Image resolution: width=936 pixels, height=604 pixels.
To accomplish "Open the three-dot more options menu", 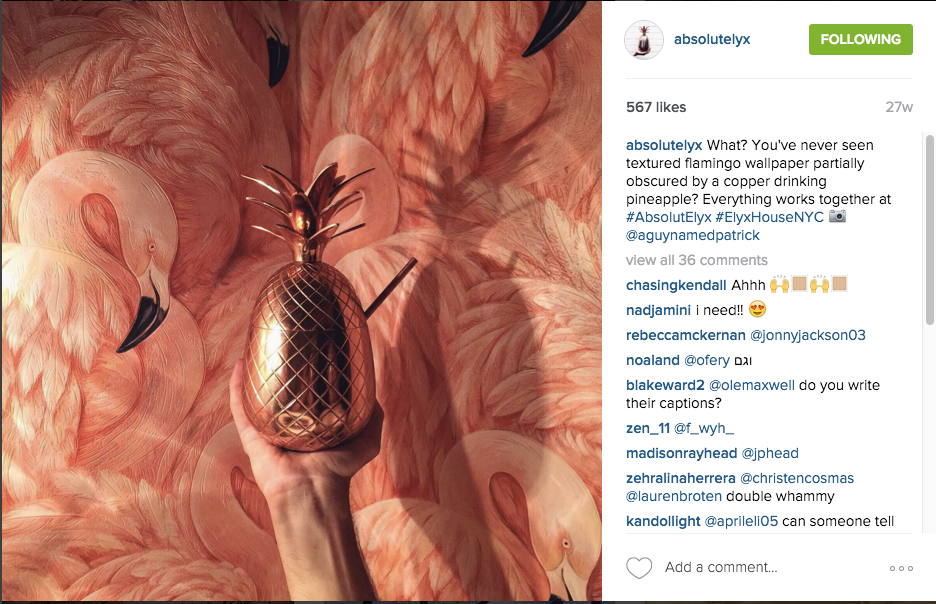I will pos(901,568).
